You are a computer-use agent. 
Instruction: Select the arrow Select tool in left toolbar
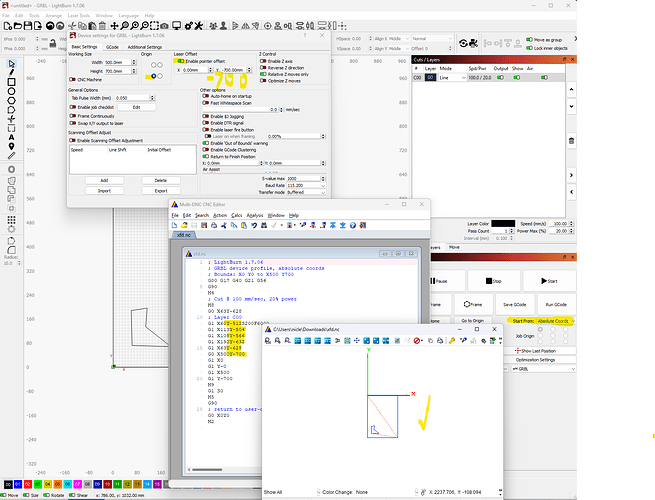[11, 63]
